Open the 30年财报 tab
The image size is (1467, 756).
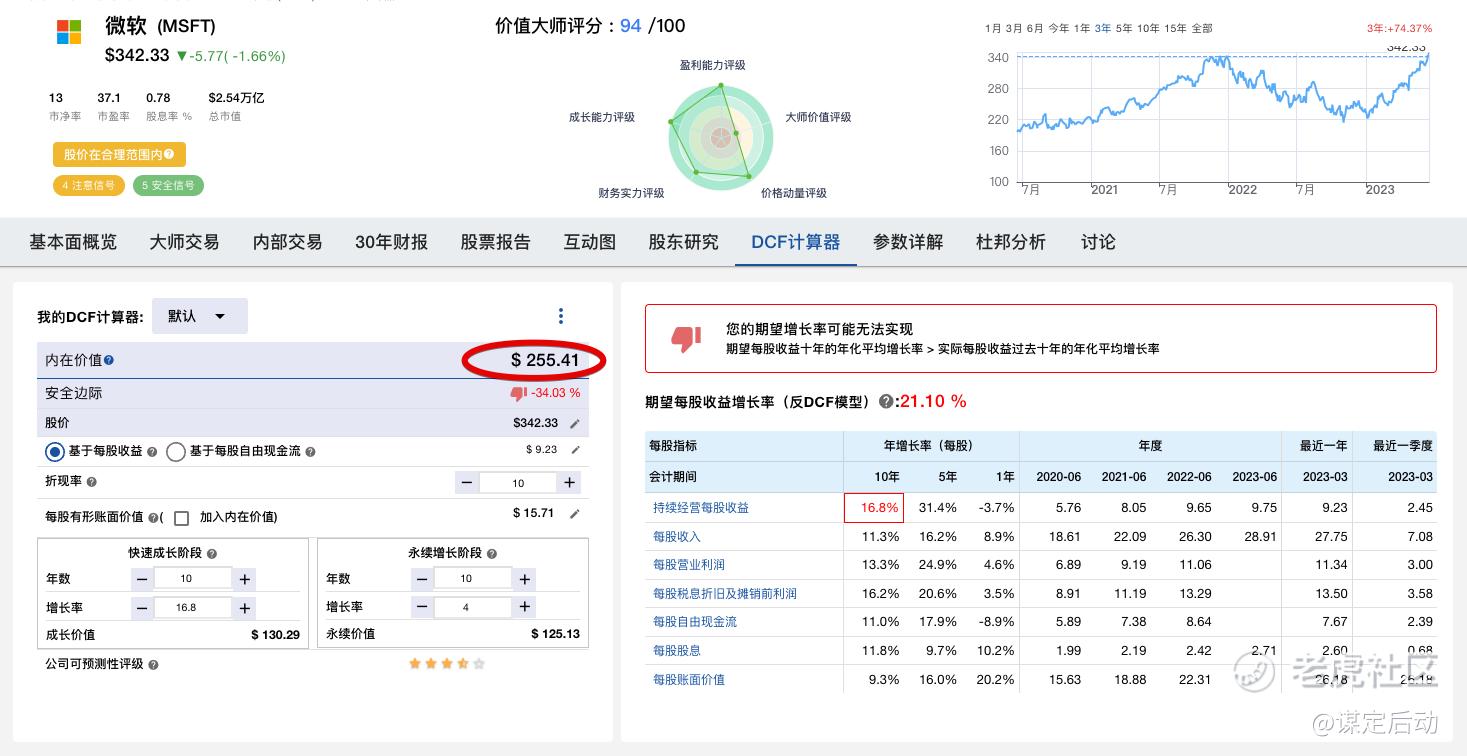391,242
